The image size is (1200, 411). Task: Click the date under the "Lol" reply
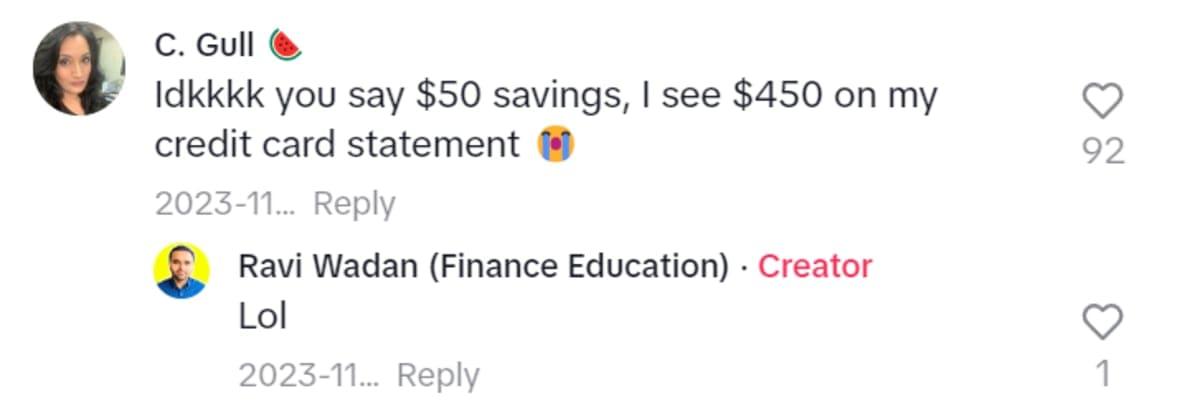tap(309, 375)
